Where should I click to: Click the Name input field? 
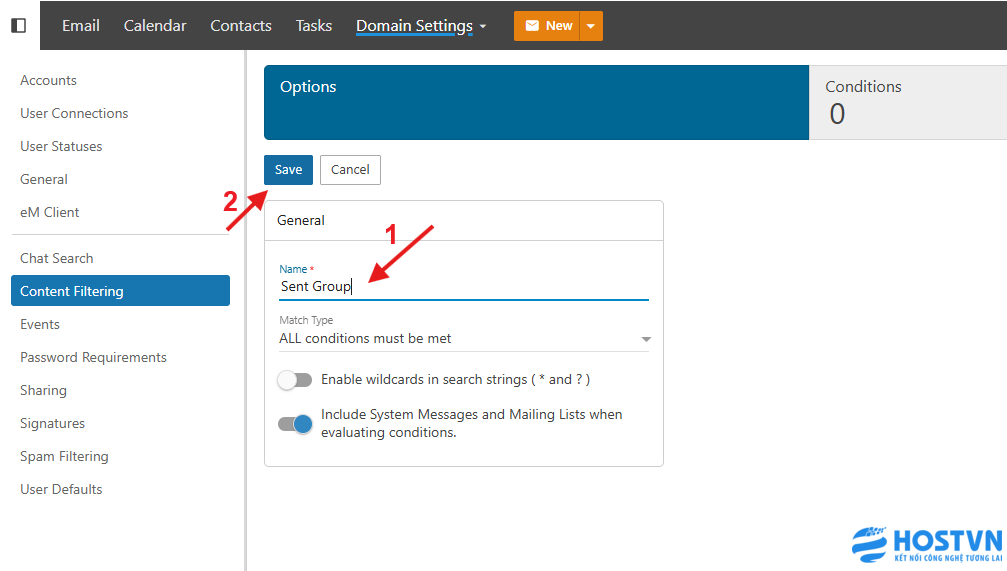pyautogui.click(x=464, y=287)
